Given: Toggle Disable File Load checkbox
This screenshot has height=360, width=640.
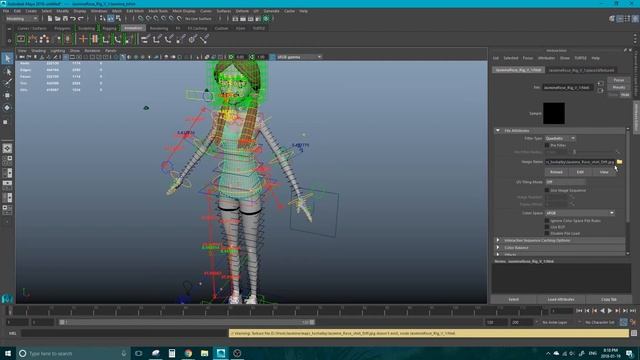Looking at the screenshot, I should click(547, 233).
